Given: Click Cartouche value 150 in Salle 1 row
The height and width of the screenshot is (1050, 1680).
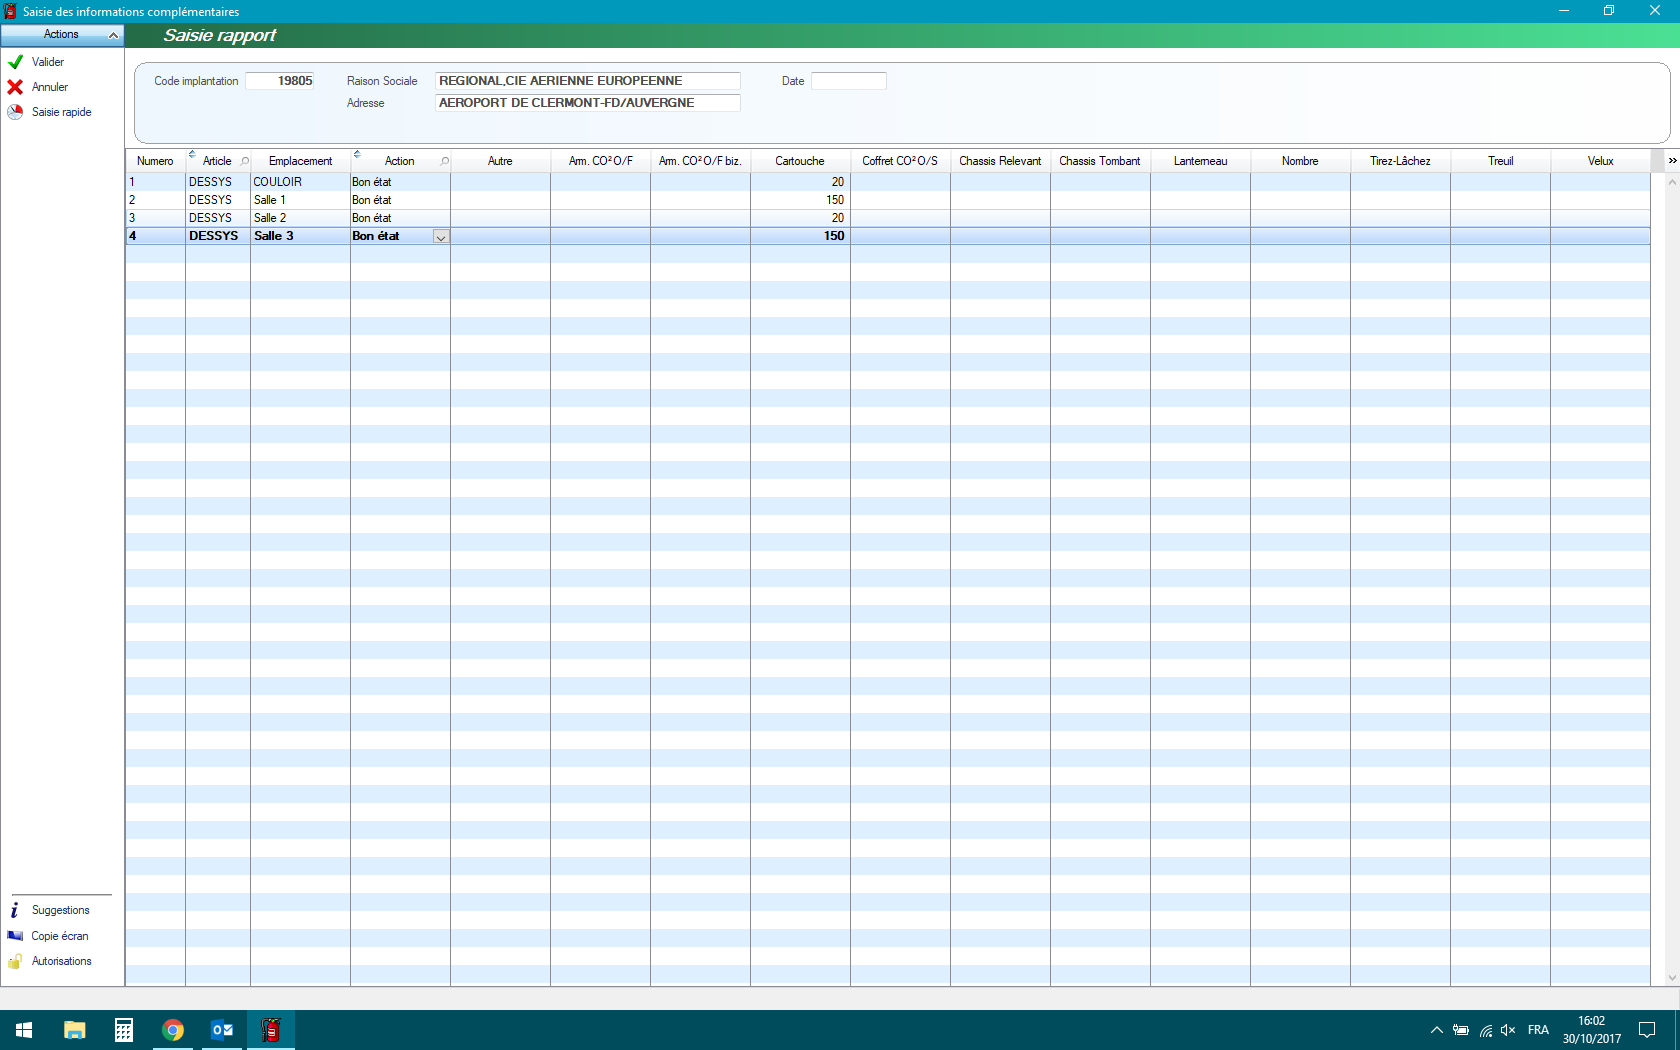Looking at the screenshot, I should tap(800, 200).
